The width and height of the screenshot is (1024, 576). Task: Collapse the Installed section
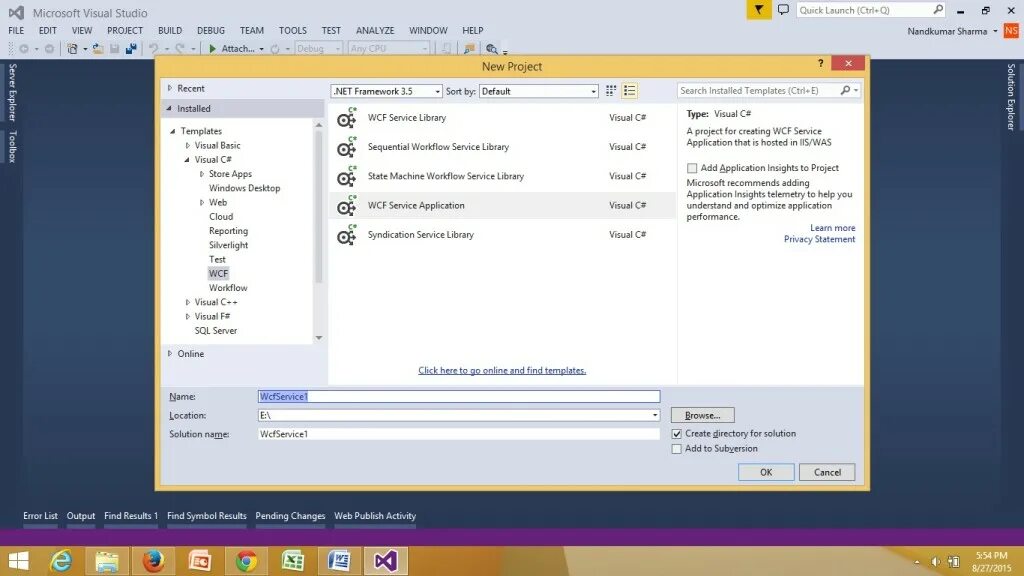click(x=169, y=108)
